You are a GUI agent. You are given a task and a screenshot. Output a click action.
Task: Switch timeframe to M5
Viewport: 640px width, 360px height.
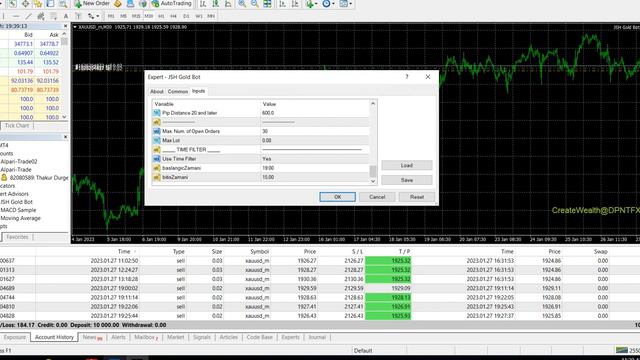[x=123, y=16]
